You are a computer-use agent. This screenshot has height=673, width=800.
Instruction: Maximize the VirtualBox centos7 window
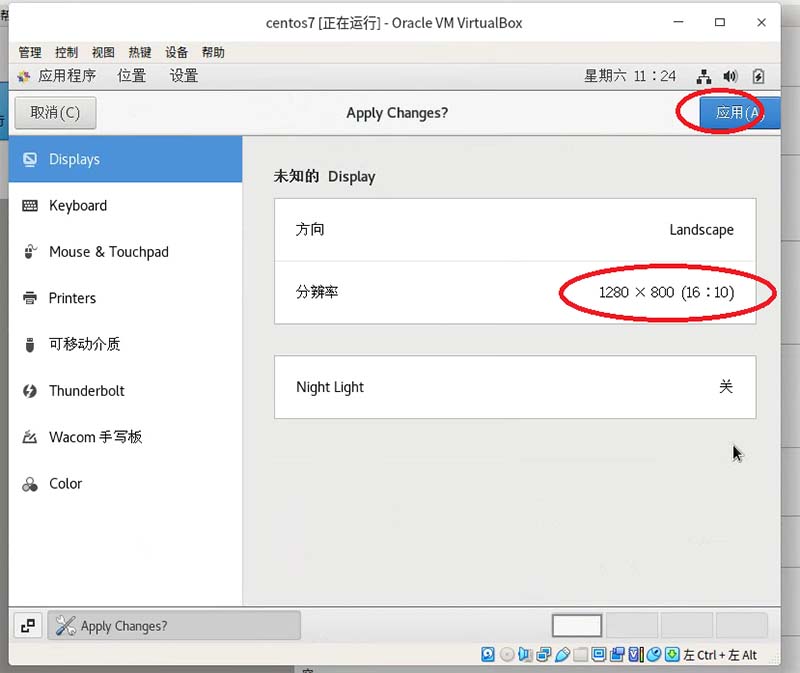pos(720,22)
